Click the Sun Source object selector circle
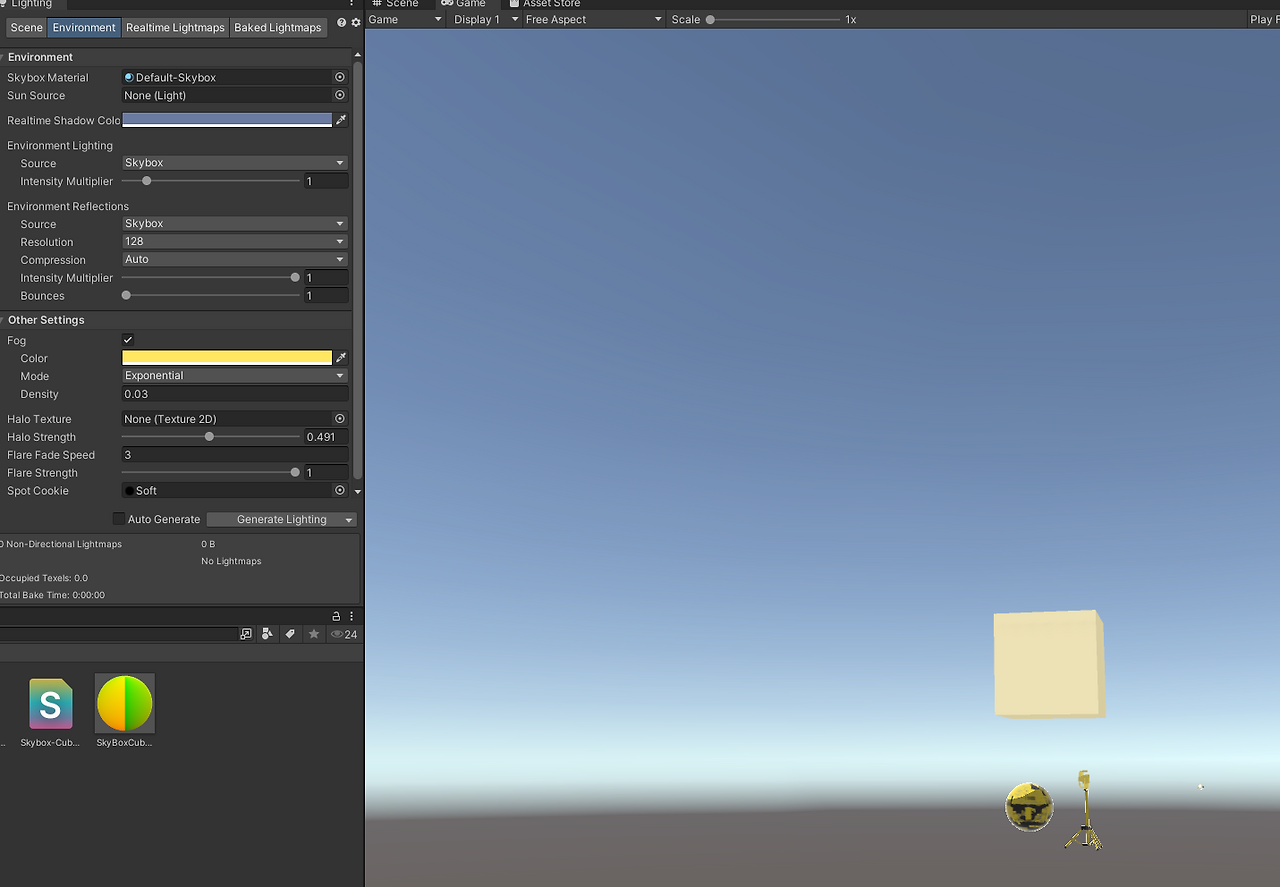Screen dimensions: 1280x887 coord(339,95)
